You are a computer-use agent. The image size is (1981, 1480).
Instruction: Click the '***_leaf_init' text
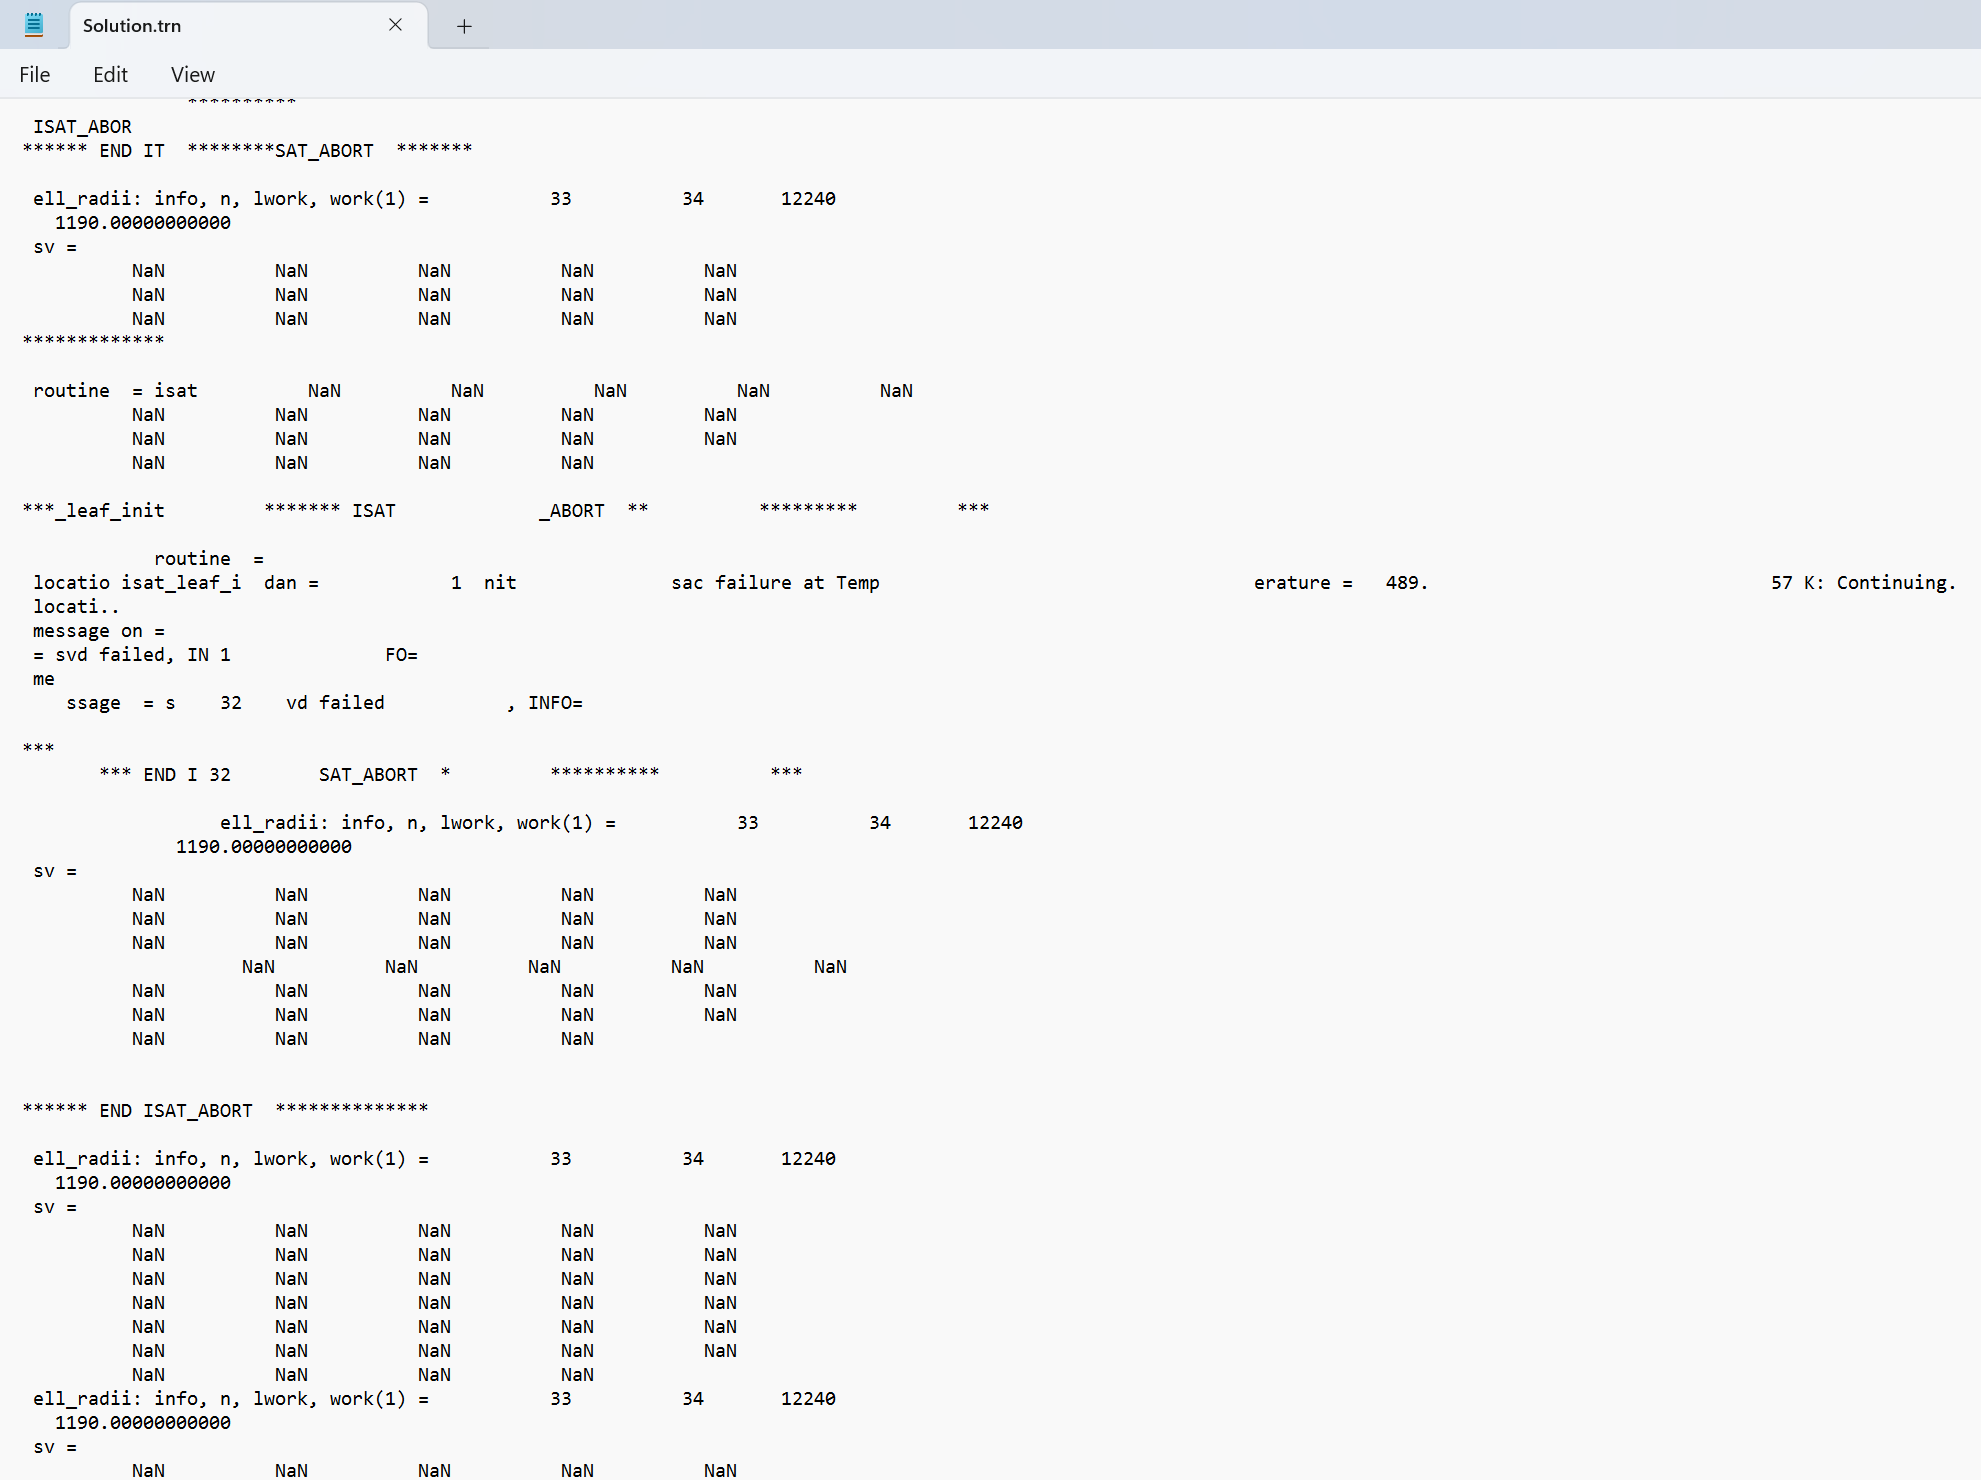94,511
